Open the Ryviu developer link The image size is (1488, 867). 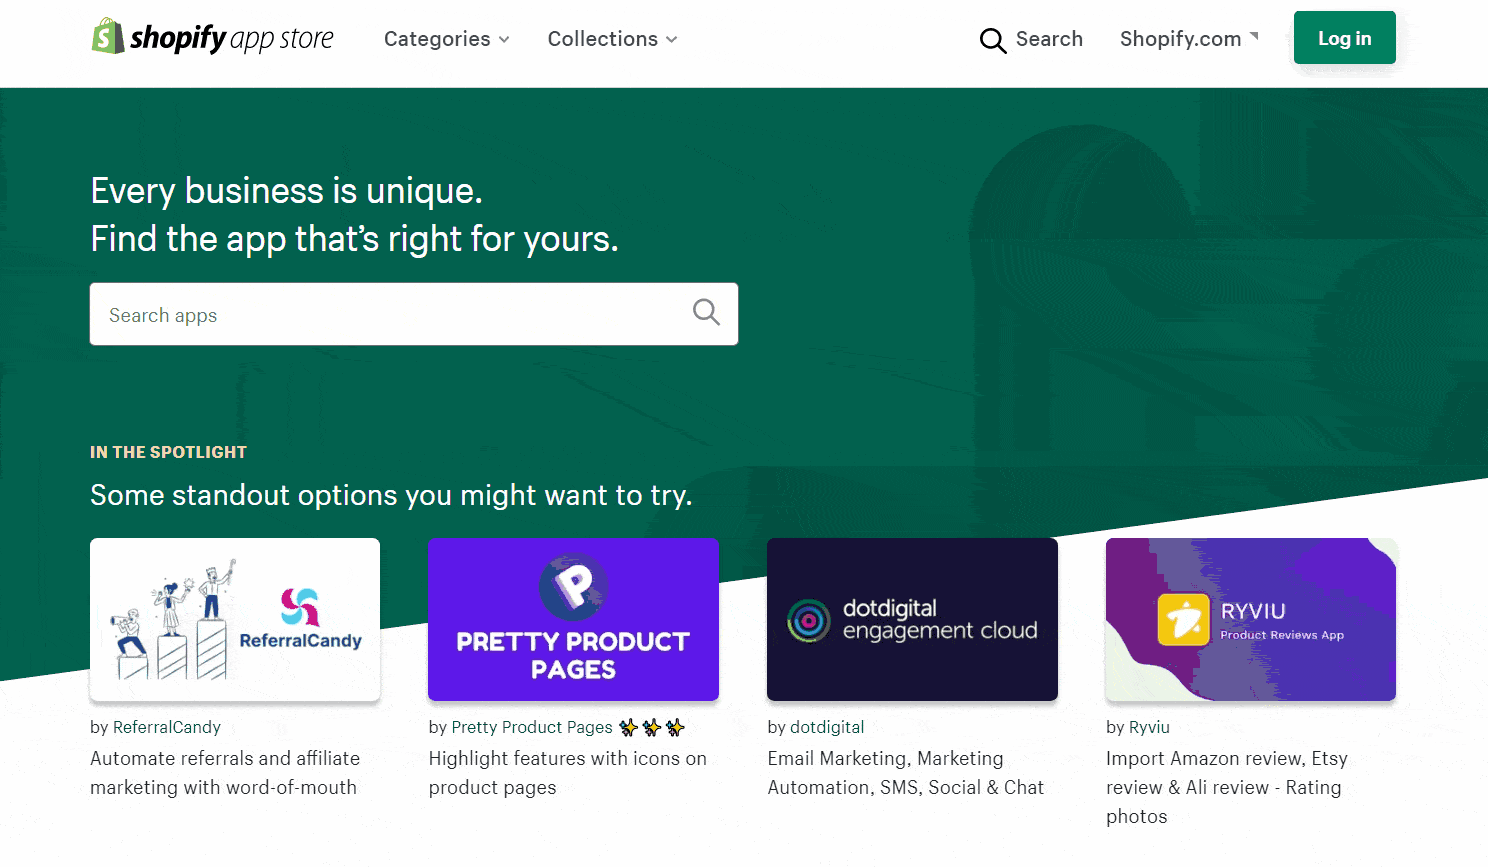(x=1149, y=727)
